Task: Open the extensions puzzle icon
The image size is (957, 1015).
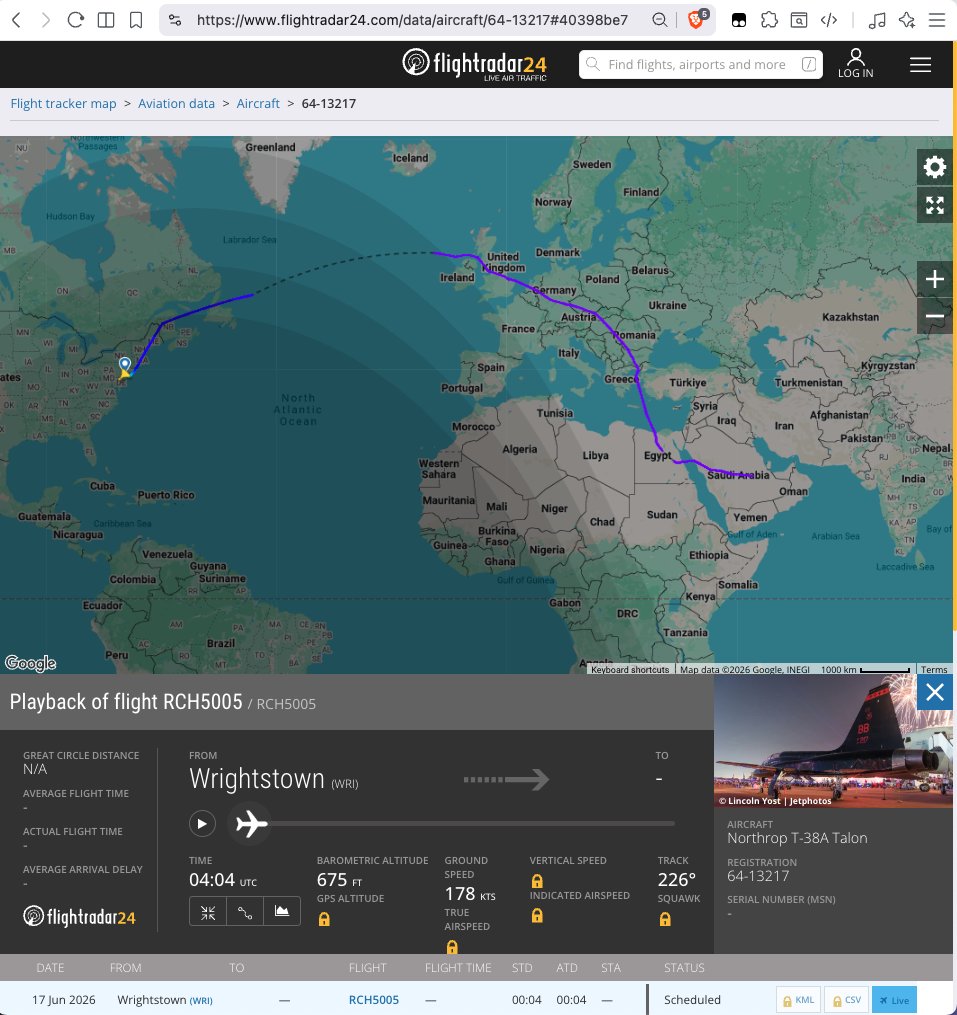Action: (769, 20)
